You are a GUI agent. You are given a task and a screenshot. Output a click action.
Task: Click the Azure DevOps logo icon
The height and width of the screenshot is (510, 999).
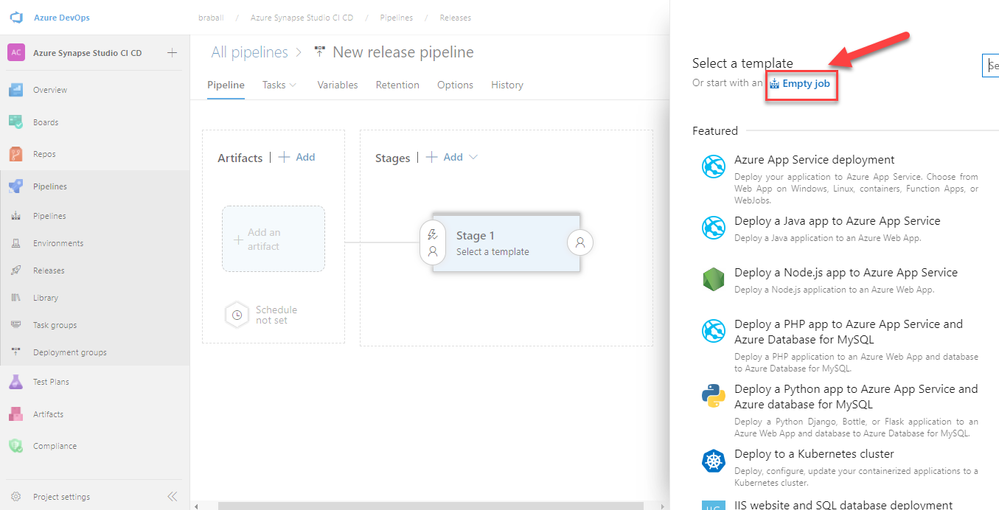pyautogui.click(x=16, y=18)
